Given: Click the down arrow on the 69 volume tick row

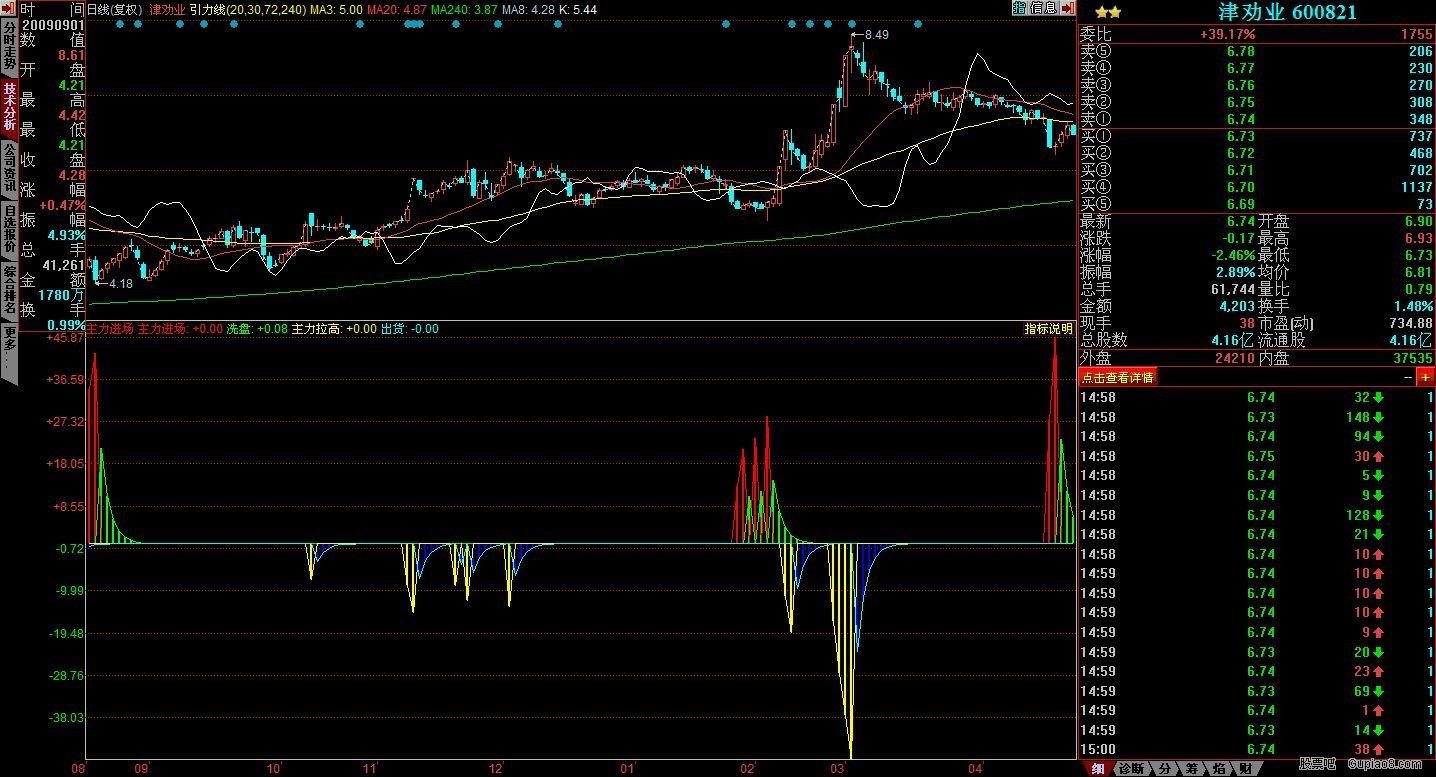Looking at the screenshot, I should (x=1378, y=691).
